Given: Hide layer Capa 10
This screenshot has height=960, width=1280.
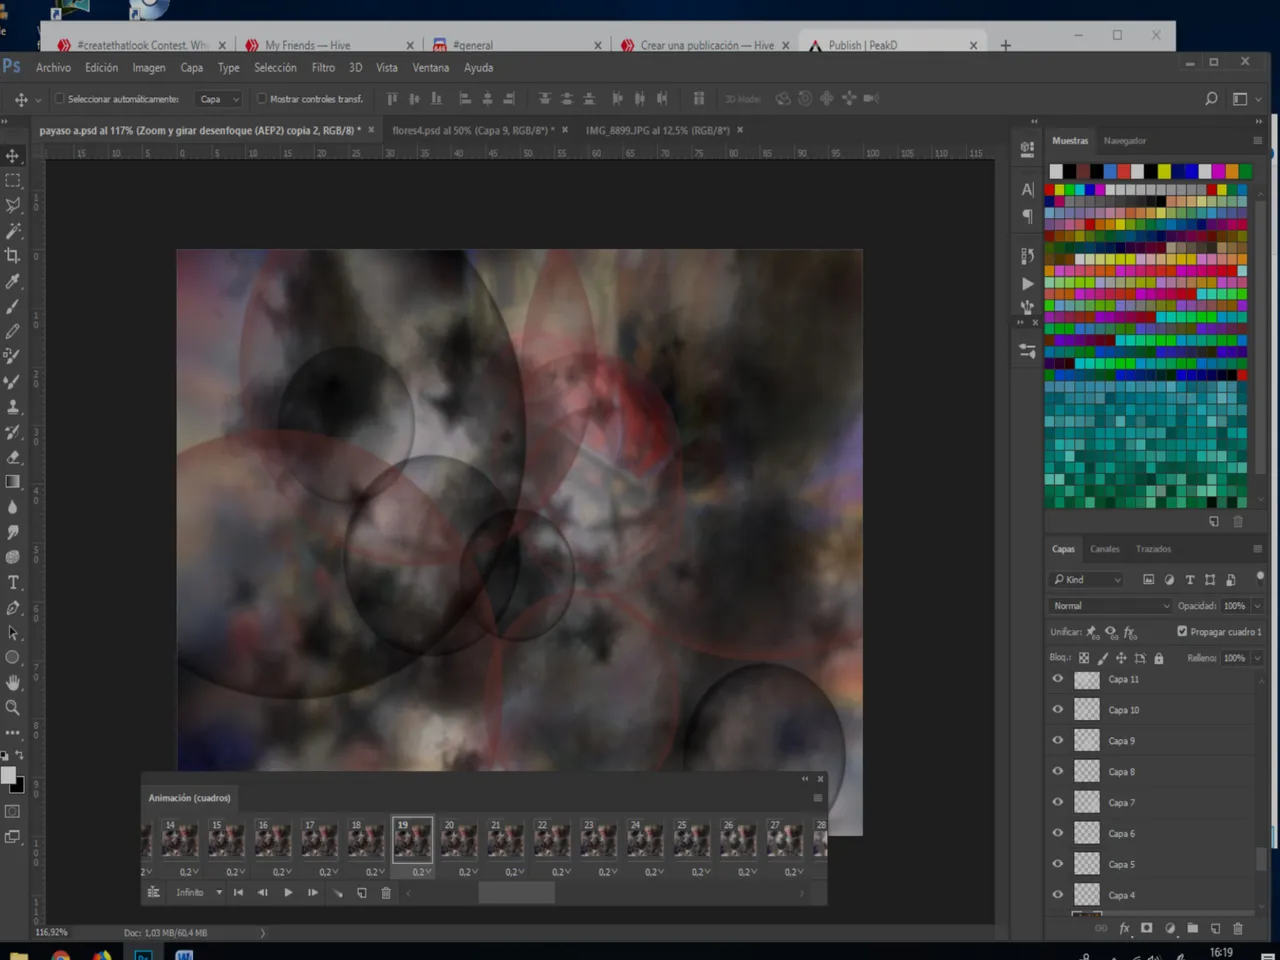Looking at the screenshot, I should 1058,710.
